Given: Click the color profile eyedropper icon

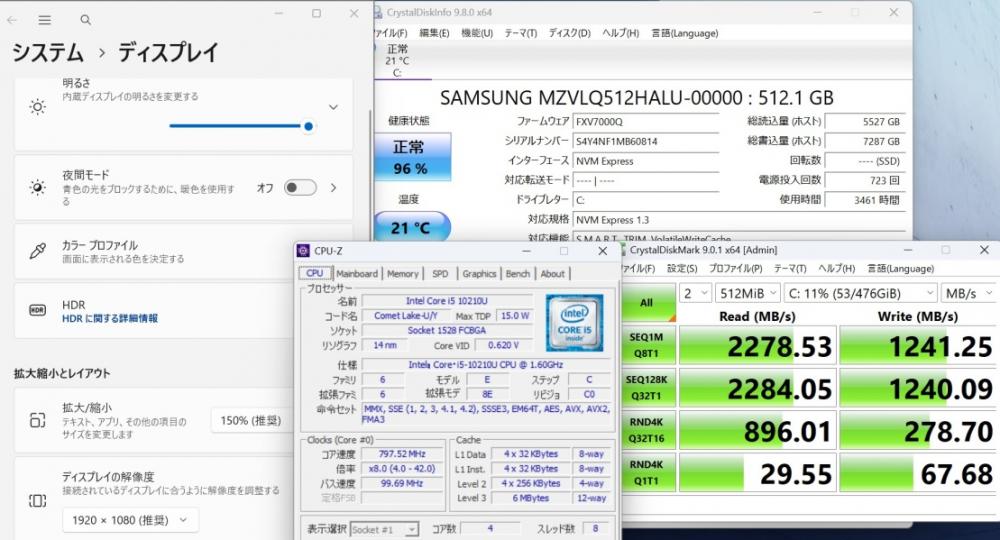Looking at the screenshot, I should [38, 251].
